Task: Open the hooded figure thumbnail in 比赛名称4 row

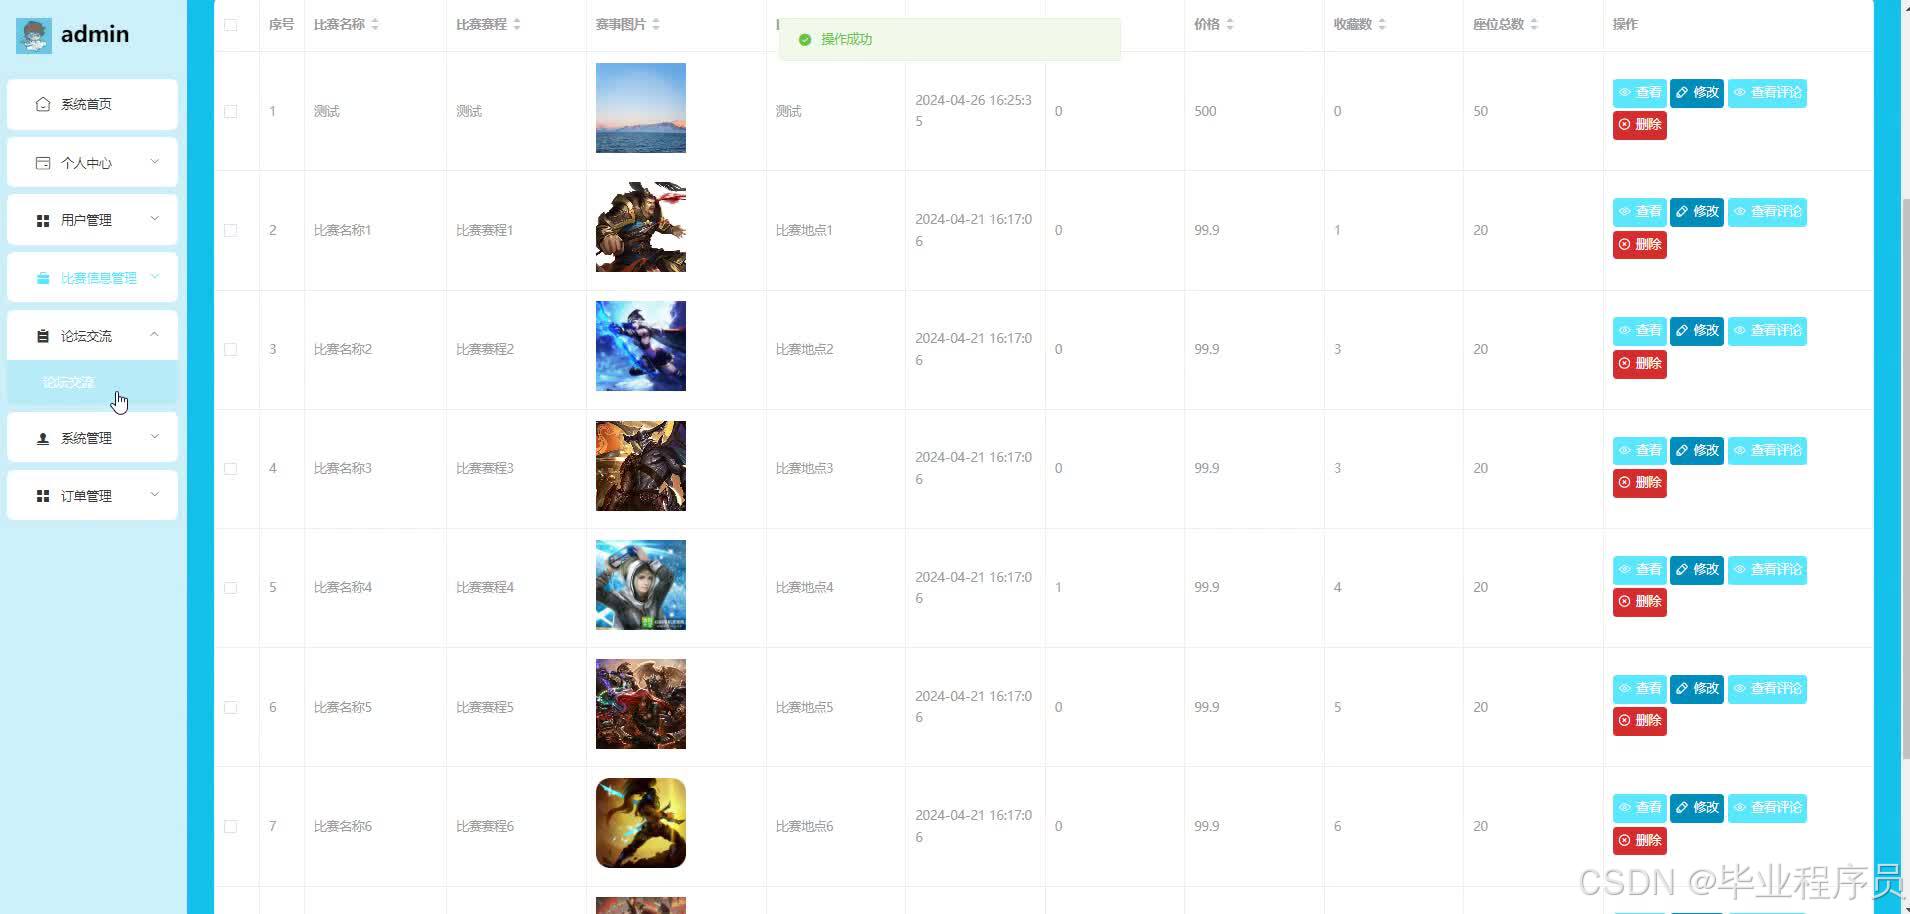Action: pyautogui.click(x=641, y=585)
